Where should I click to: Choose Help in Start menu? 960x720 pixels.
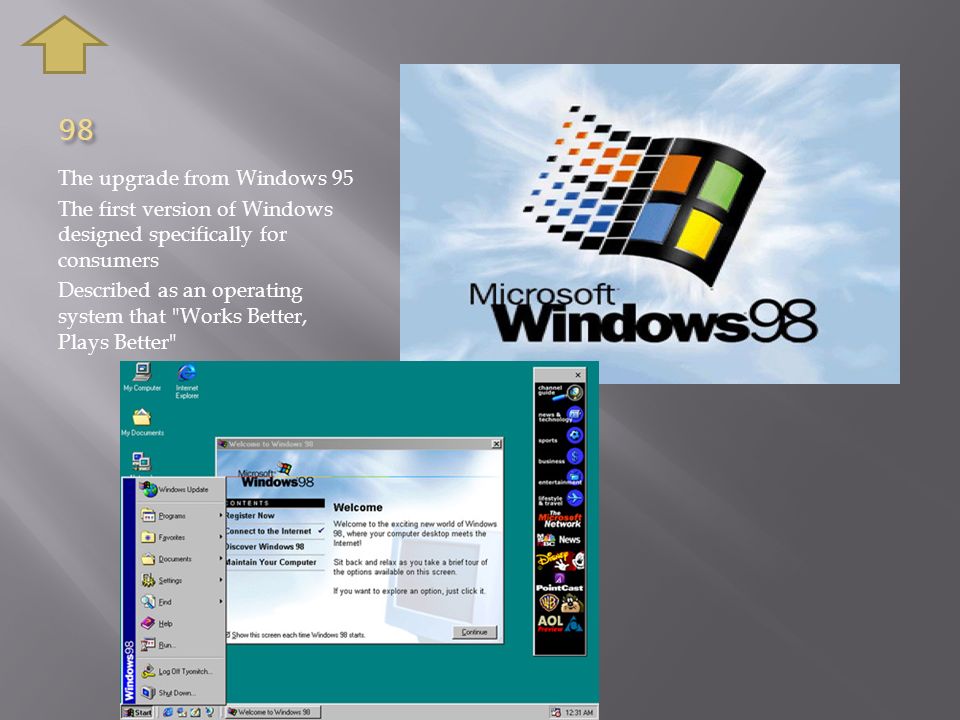181,623
